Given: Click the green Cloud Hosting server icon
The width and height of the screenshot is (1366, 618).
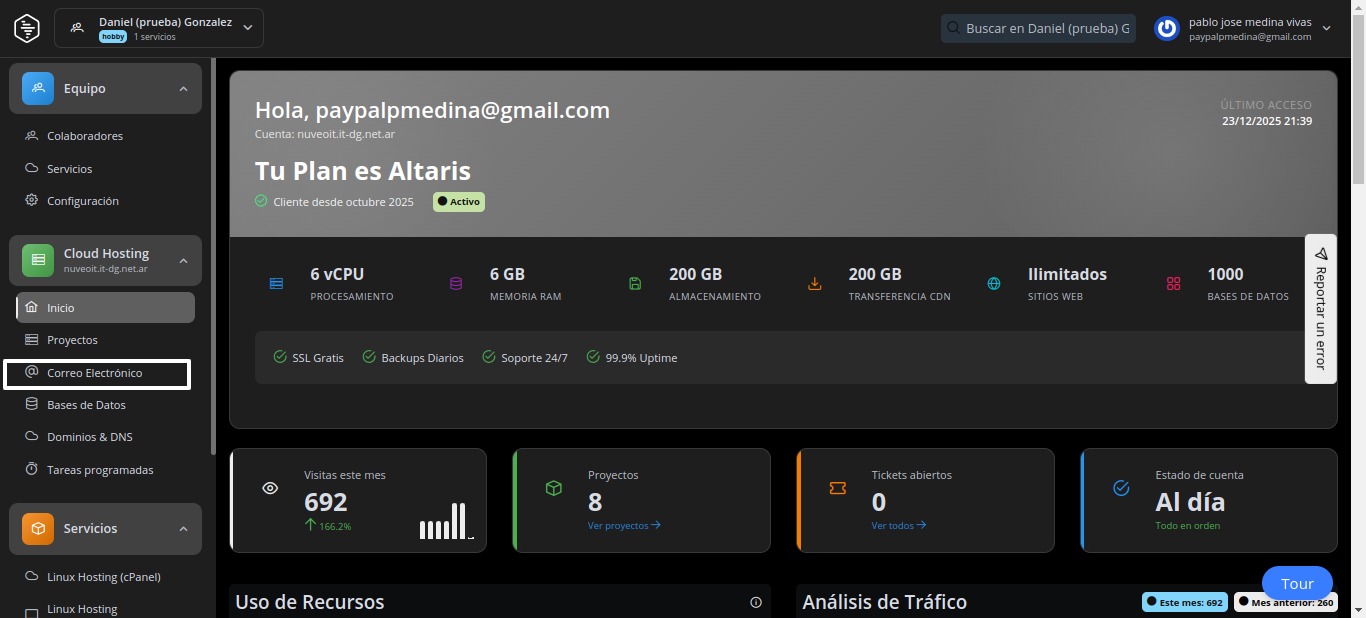Looking at the screenshot, I should click(38, 260).
